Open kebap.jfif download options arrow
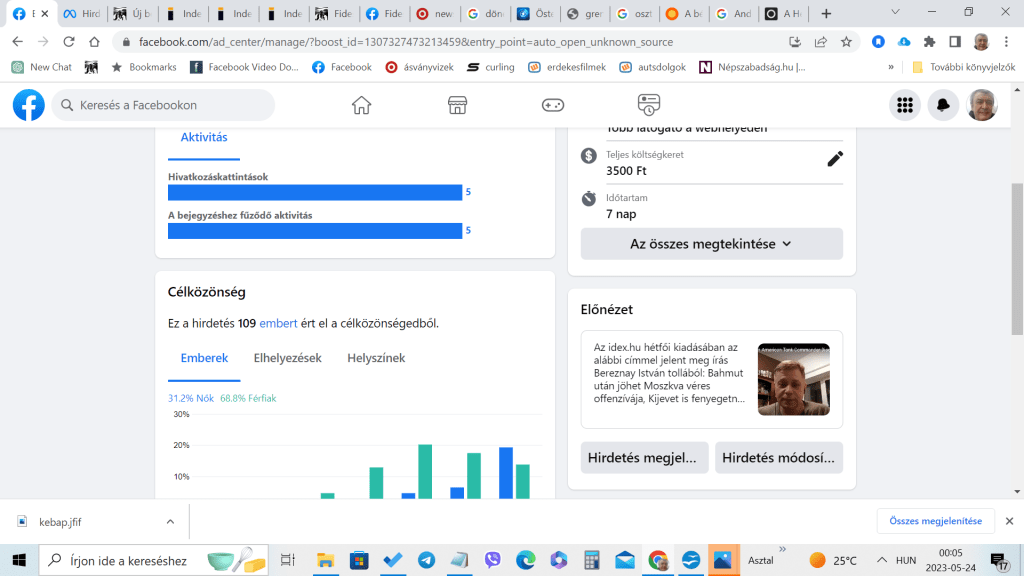Viewport: 1024px width, 576px height. 170,521
